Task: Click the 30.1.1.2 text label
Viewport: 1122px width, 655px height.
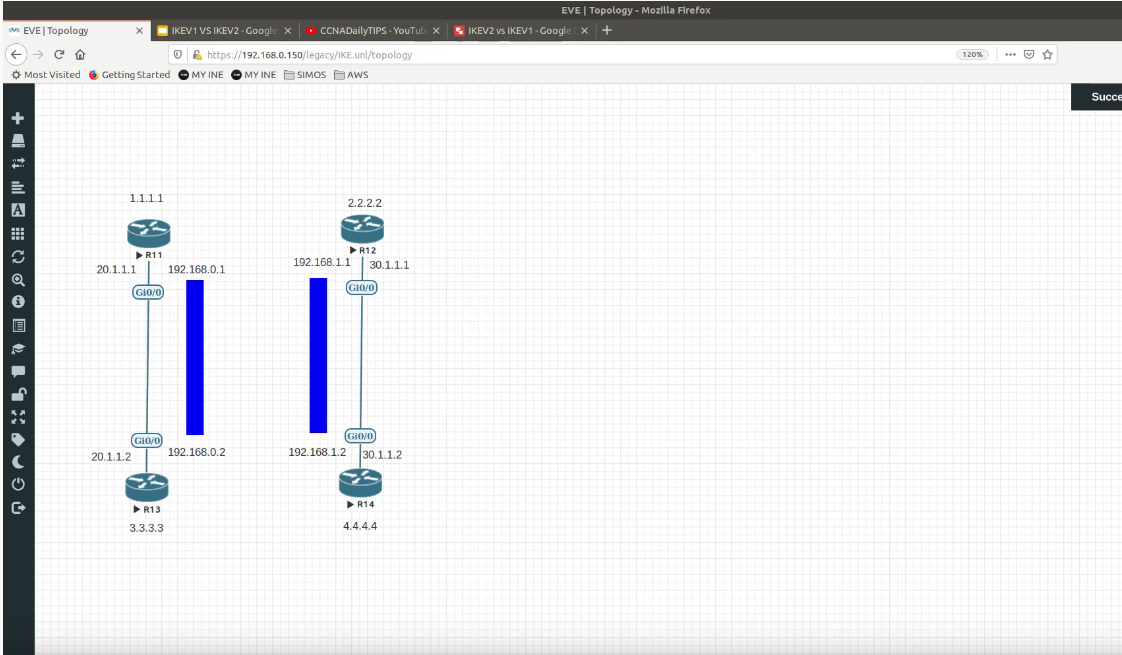Action: click(382, 455)
